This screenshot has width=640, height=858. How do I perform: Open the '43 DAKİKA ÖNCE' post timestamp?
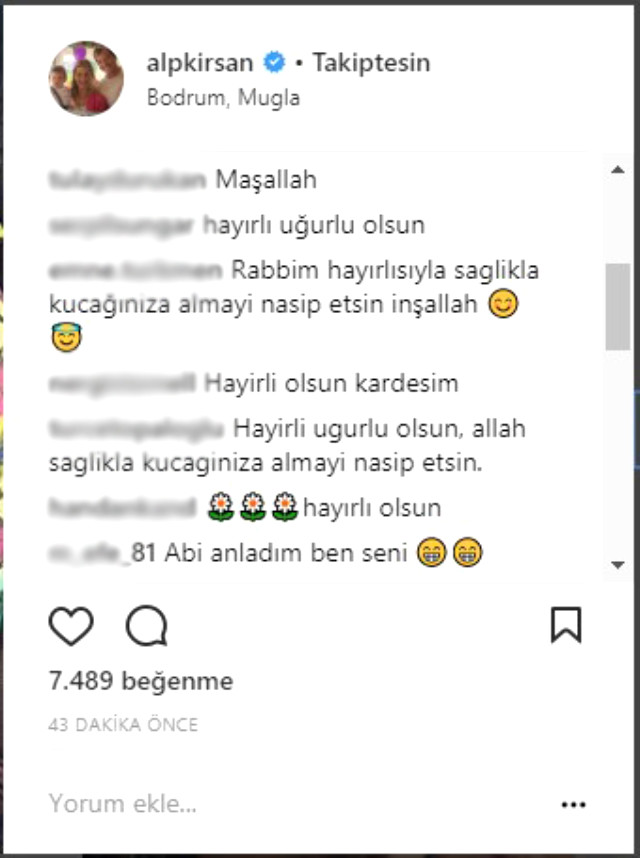coord(123,724)
